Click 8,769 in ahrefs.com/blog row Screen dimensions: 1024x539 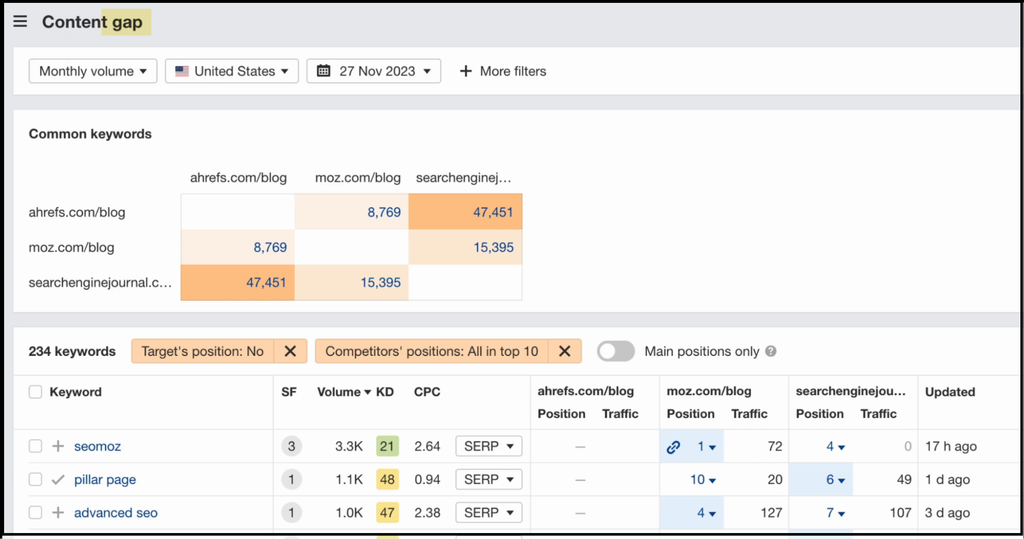[384, 212]
